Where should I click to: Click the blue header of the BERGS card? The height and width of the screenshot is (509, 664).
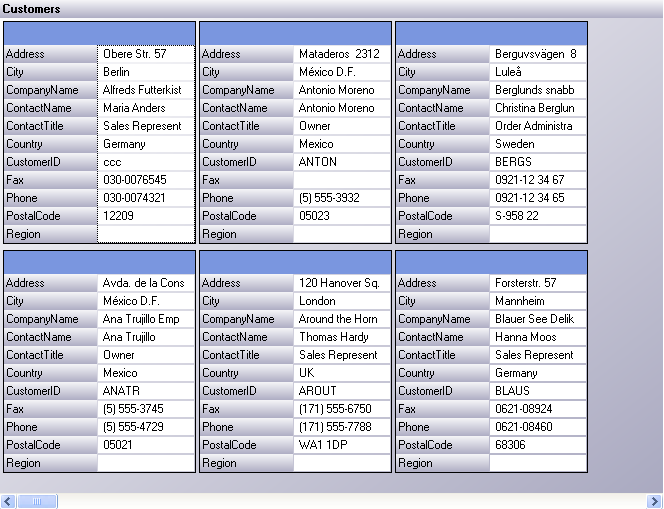point(491,33)
